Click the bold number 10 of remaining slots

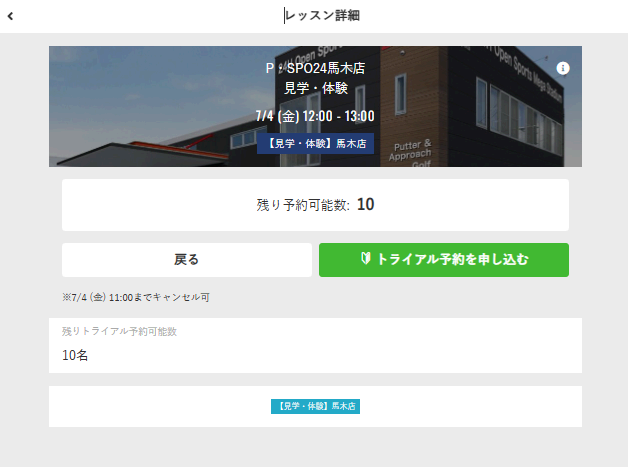(x=365, y=205)
